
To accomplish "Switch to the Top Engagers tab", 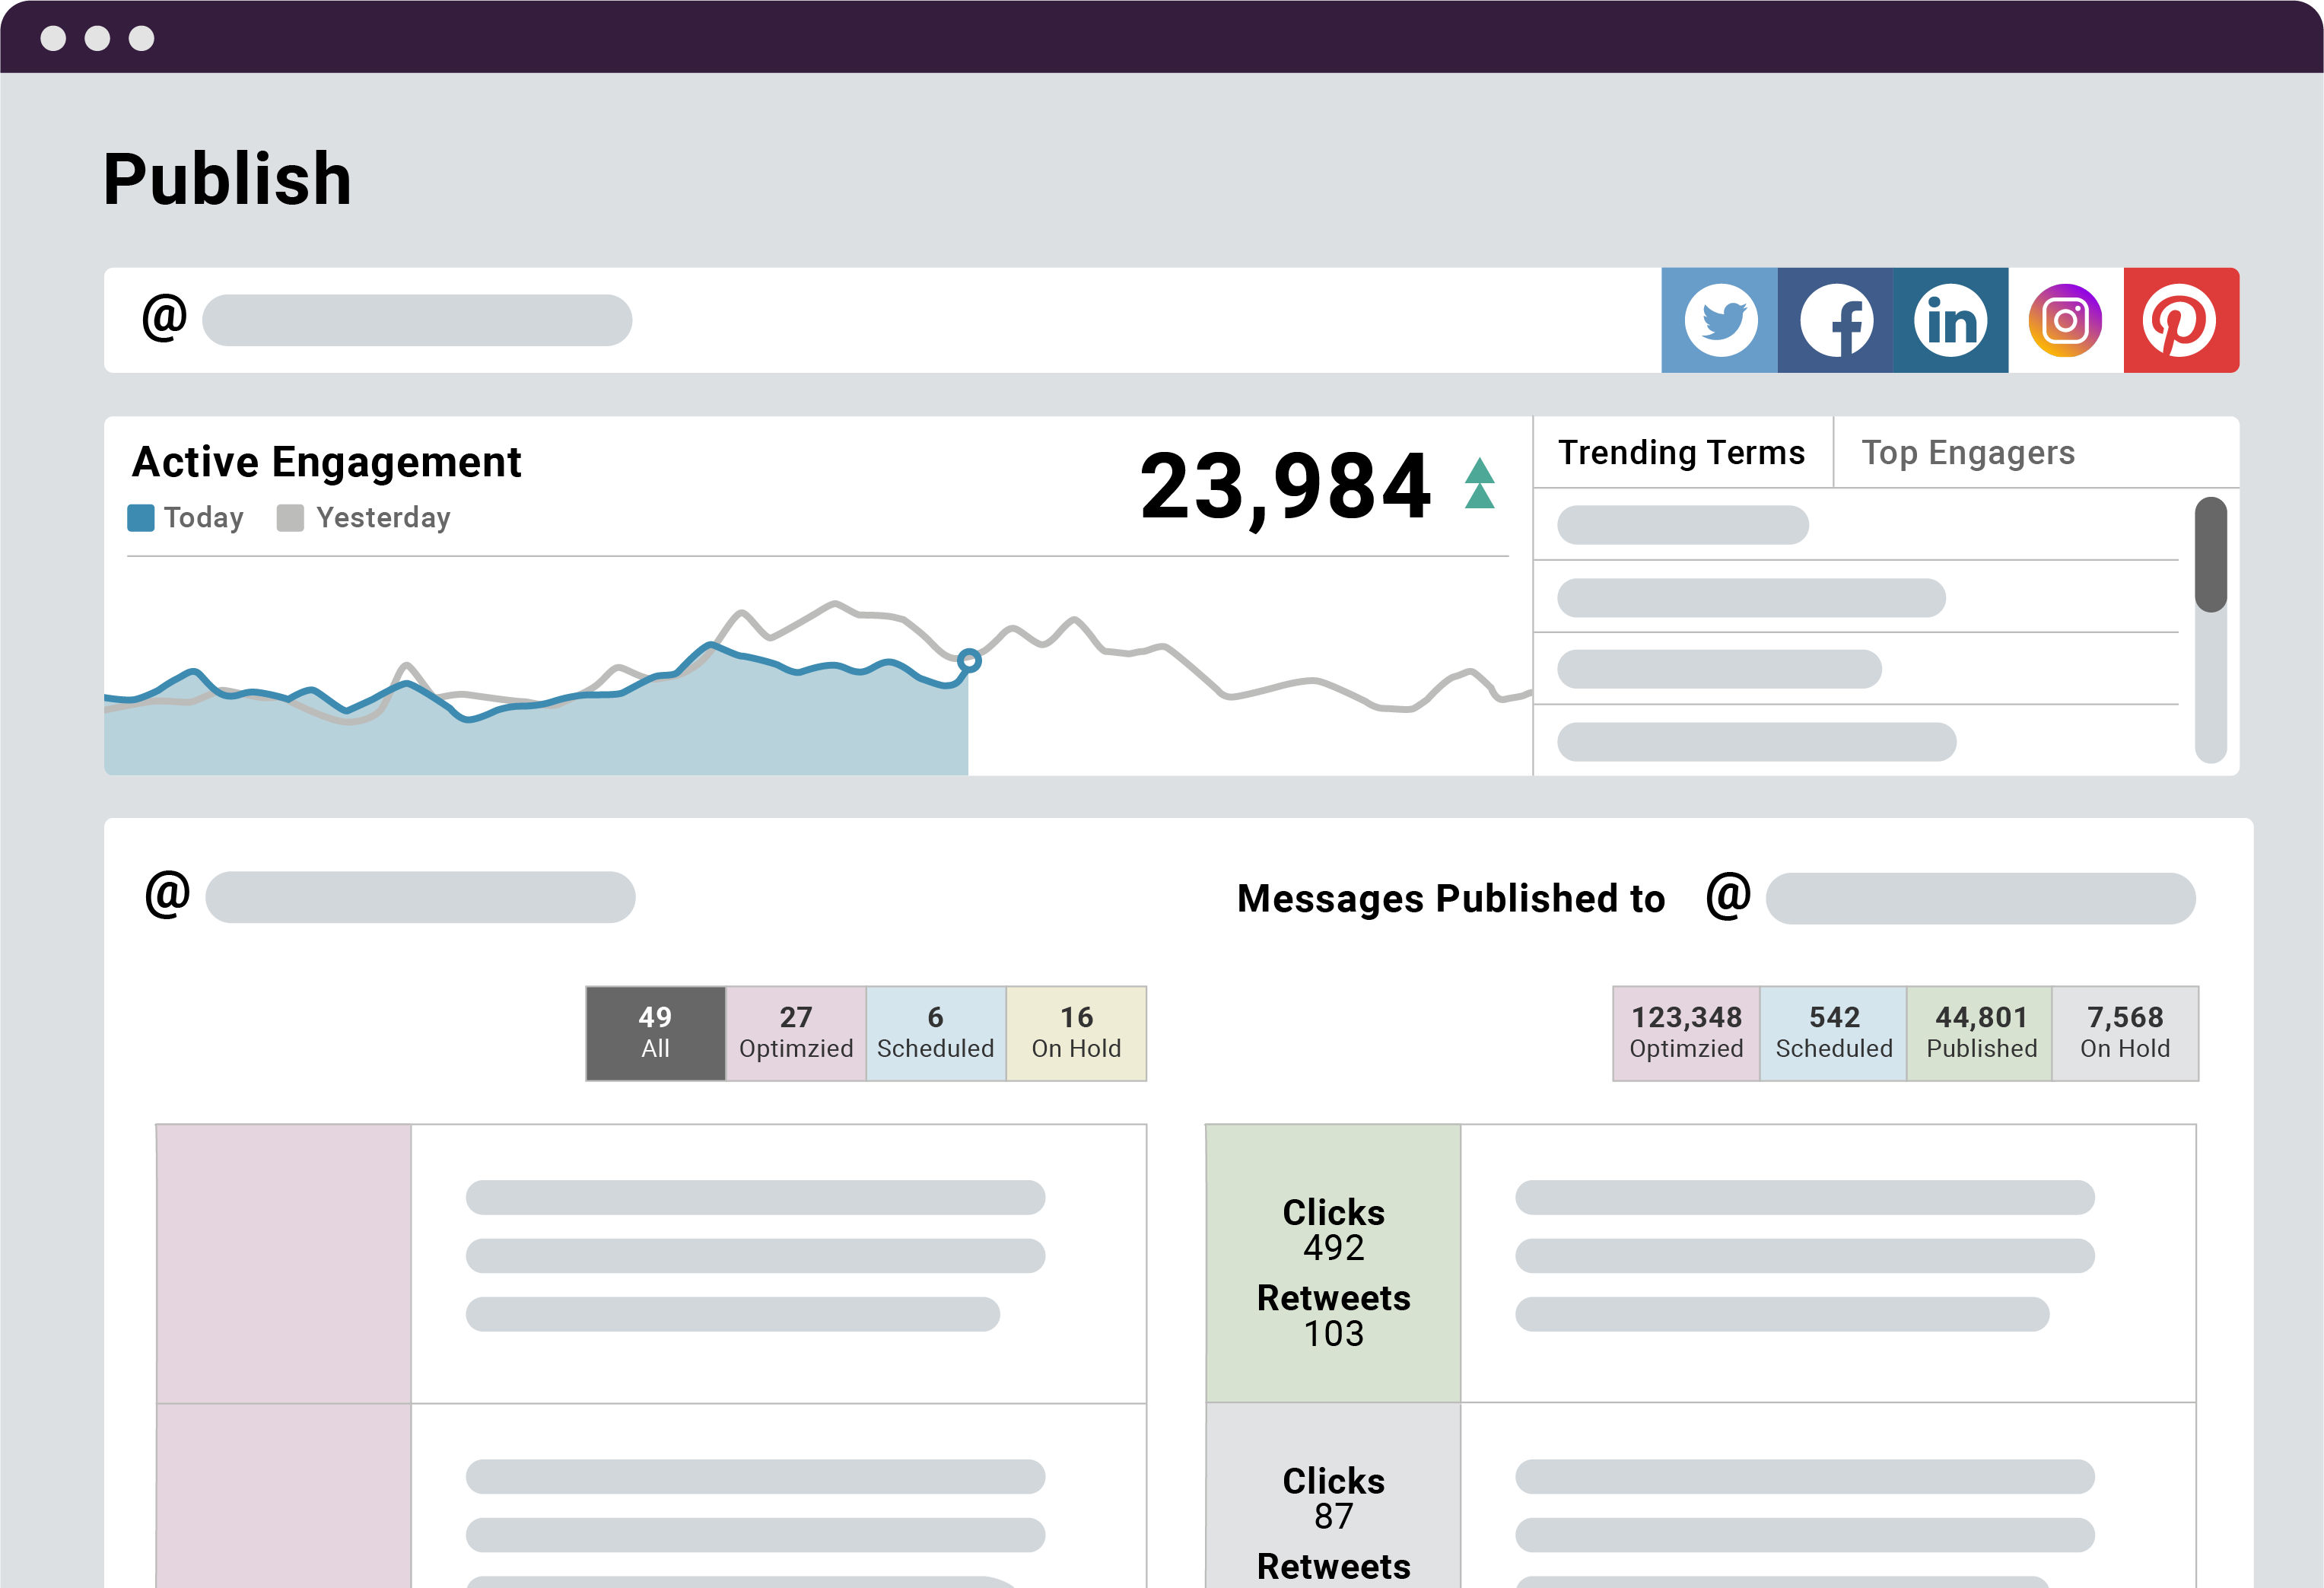I will point(1968,453).
